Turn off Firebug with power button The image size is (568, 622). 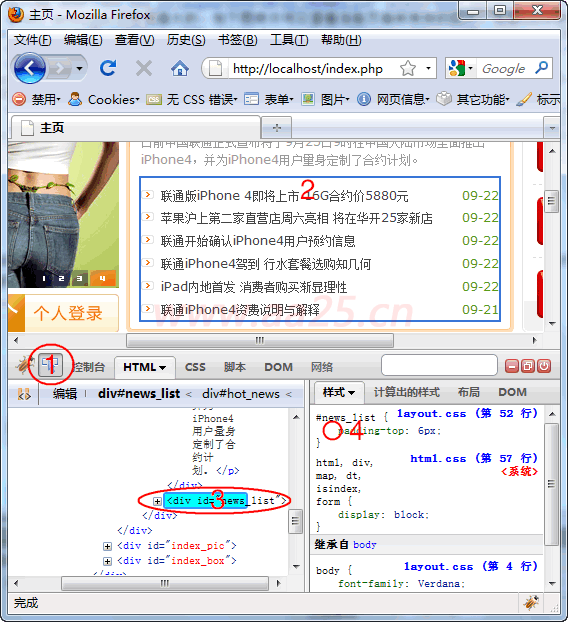(544, 366)
